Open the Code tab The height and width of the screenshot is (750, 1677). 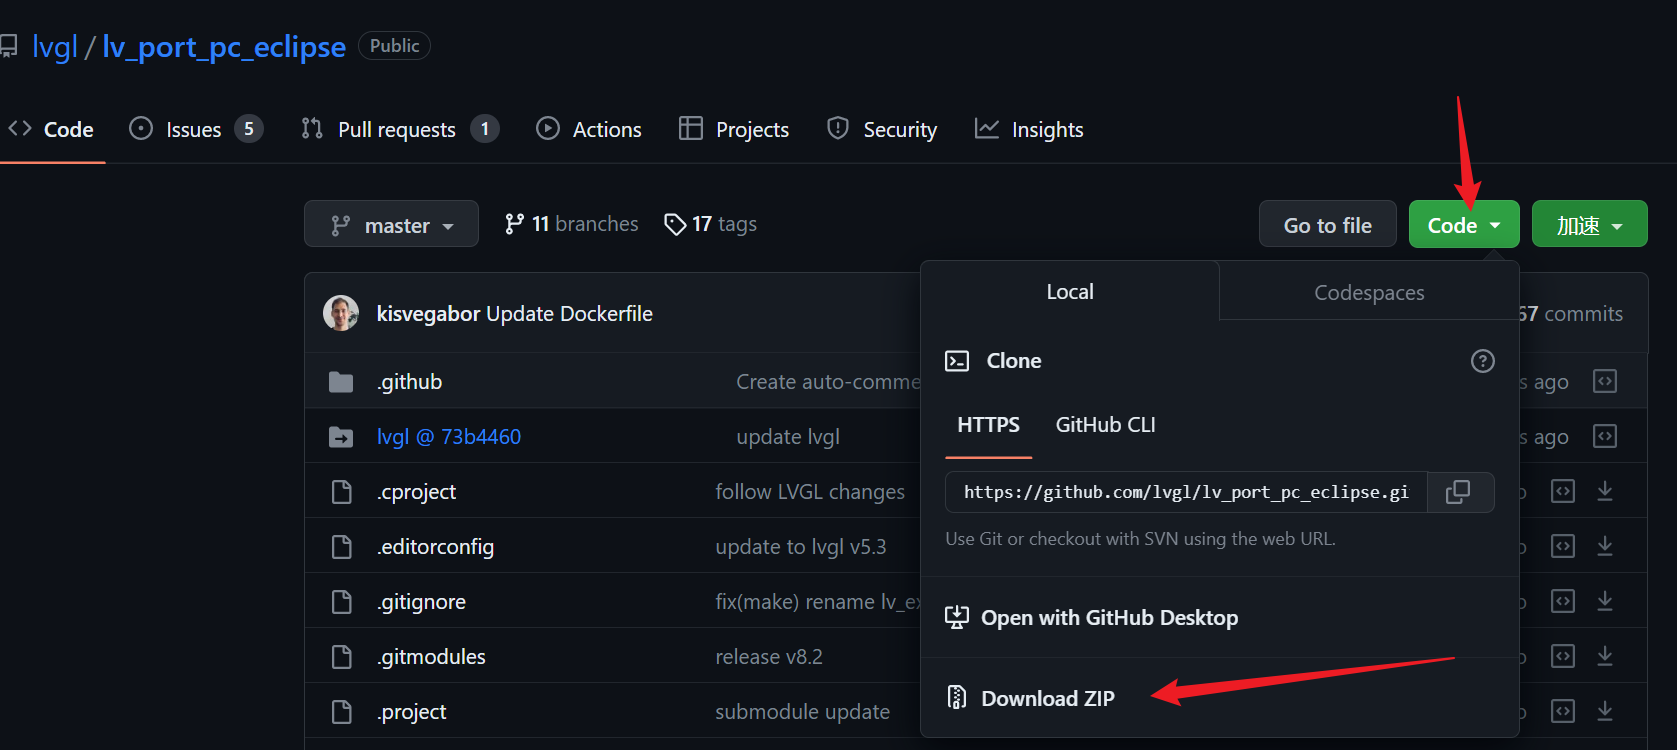tap(51, 129)
